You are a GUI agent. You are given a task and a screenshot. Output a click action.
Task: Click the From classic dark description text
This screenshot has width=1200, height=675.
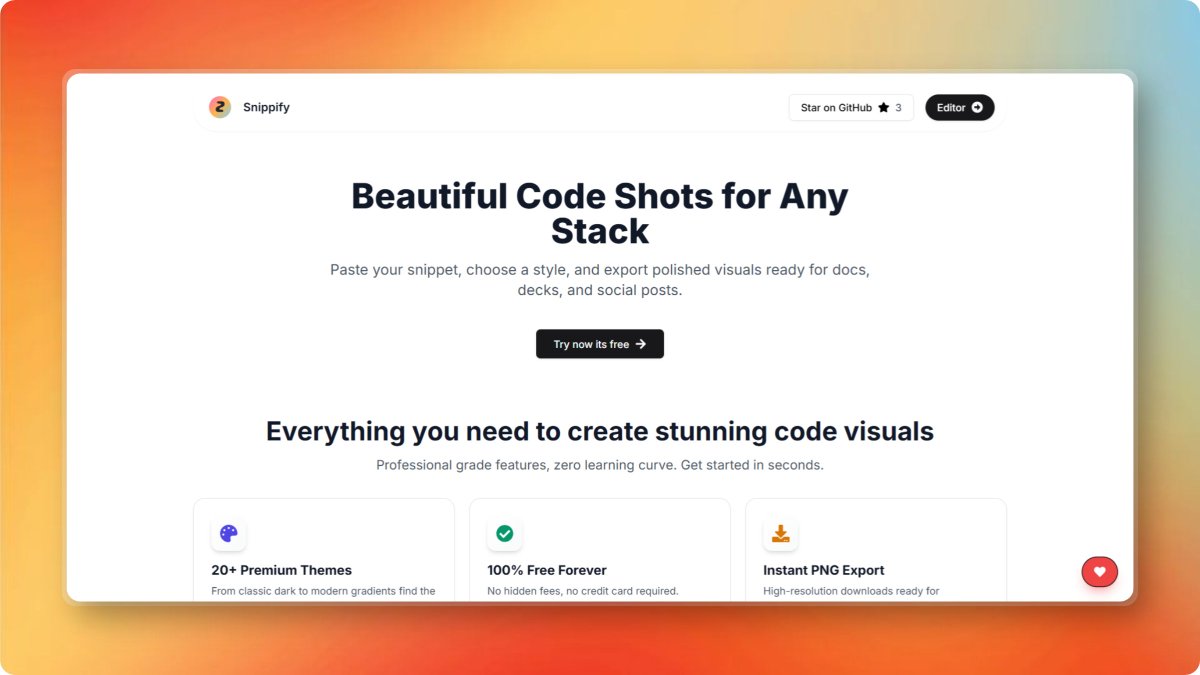click(323, 591)
